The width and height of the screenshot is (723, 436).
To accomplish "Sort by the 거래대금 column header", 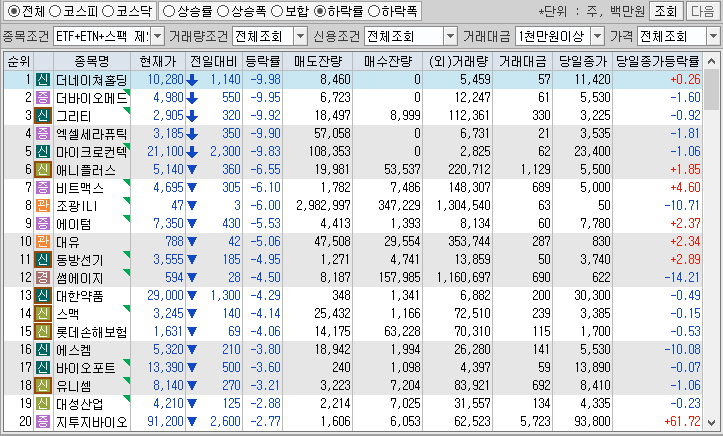I will (x=522, y=61).
